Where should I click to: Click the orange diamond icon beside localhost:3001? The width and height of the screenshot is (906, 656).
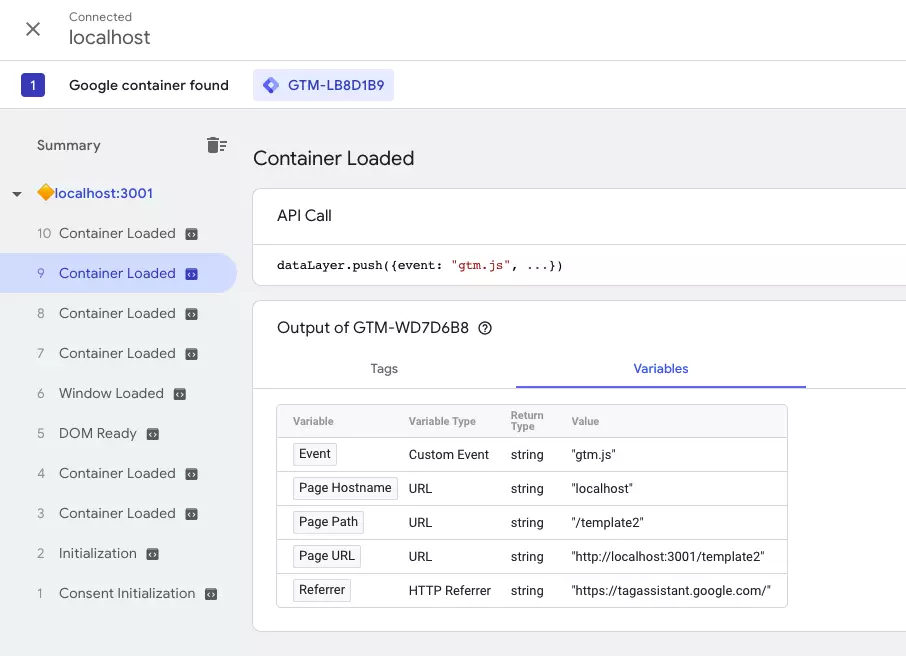45,192
